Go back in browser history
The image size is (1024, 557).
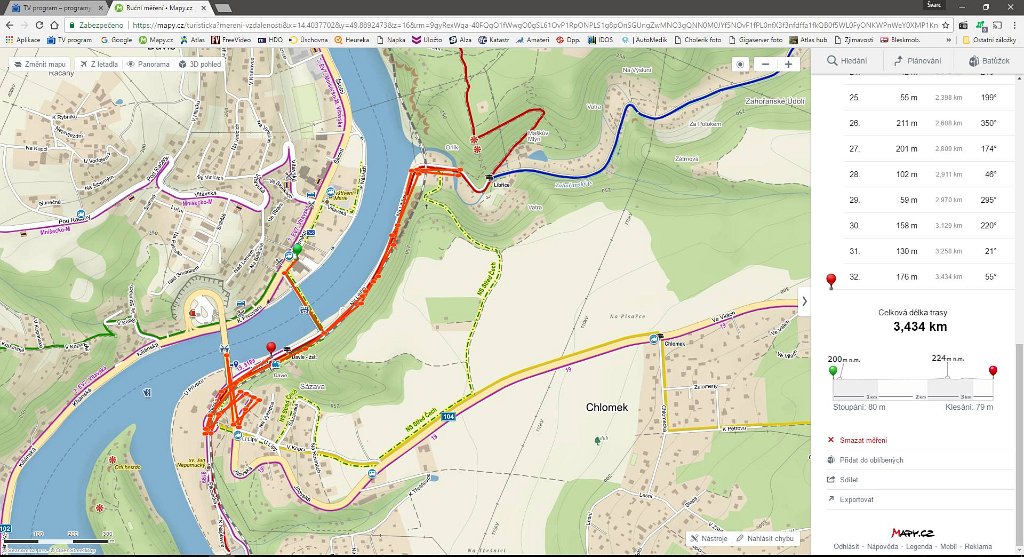coord(9,25)
